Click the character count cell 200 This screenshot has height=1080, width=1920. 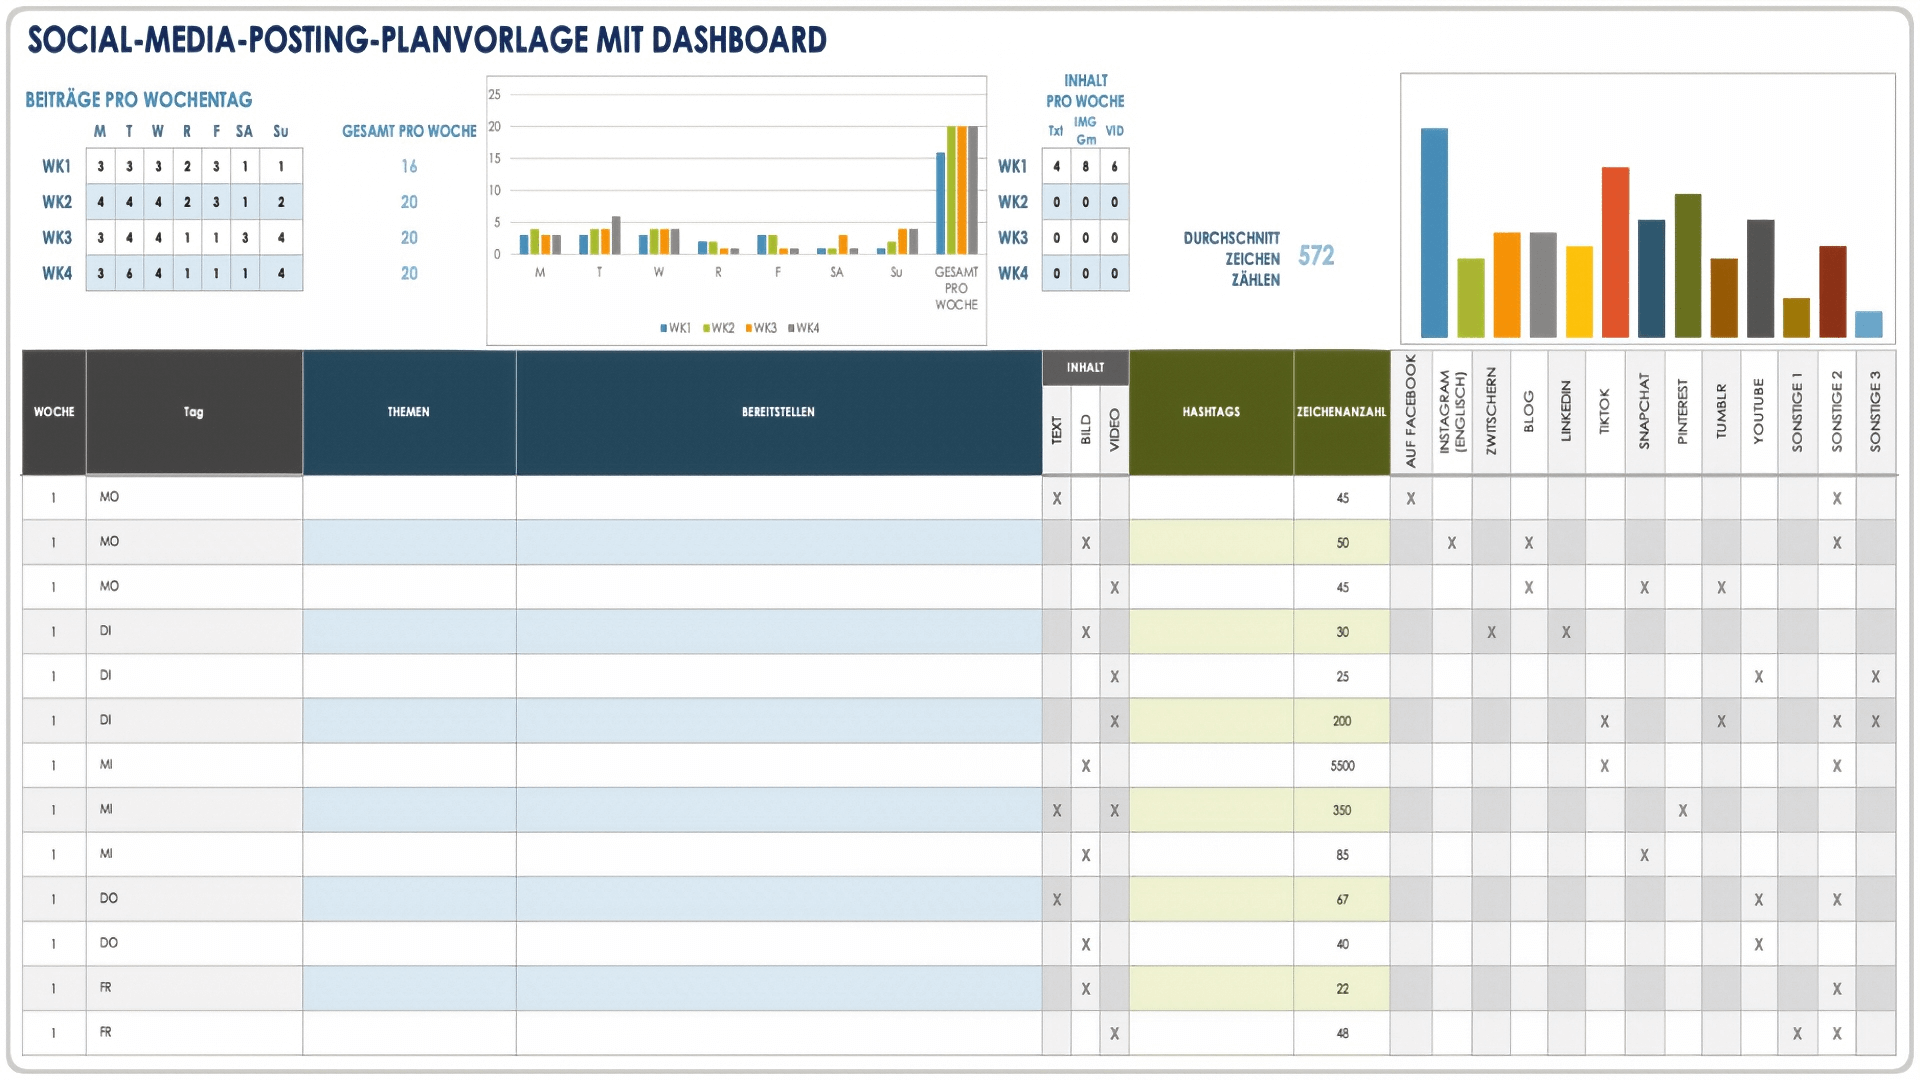(x=1342, y=721)
